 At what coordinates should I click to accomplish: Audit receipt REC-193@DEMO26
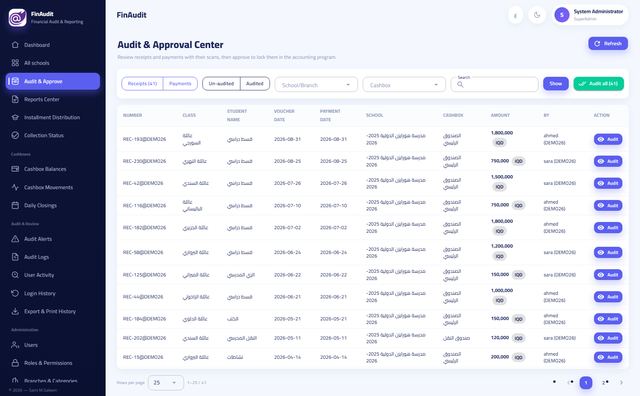click(608, 139)
